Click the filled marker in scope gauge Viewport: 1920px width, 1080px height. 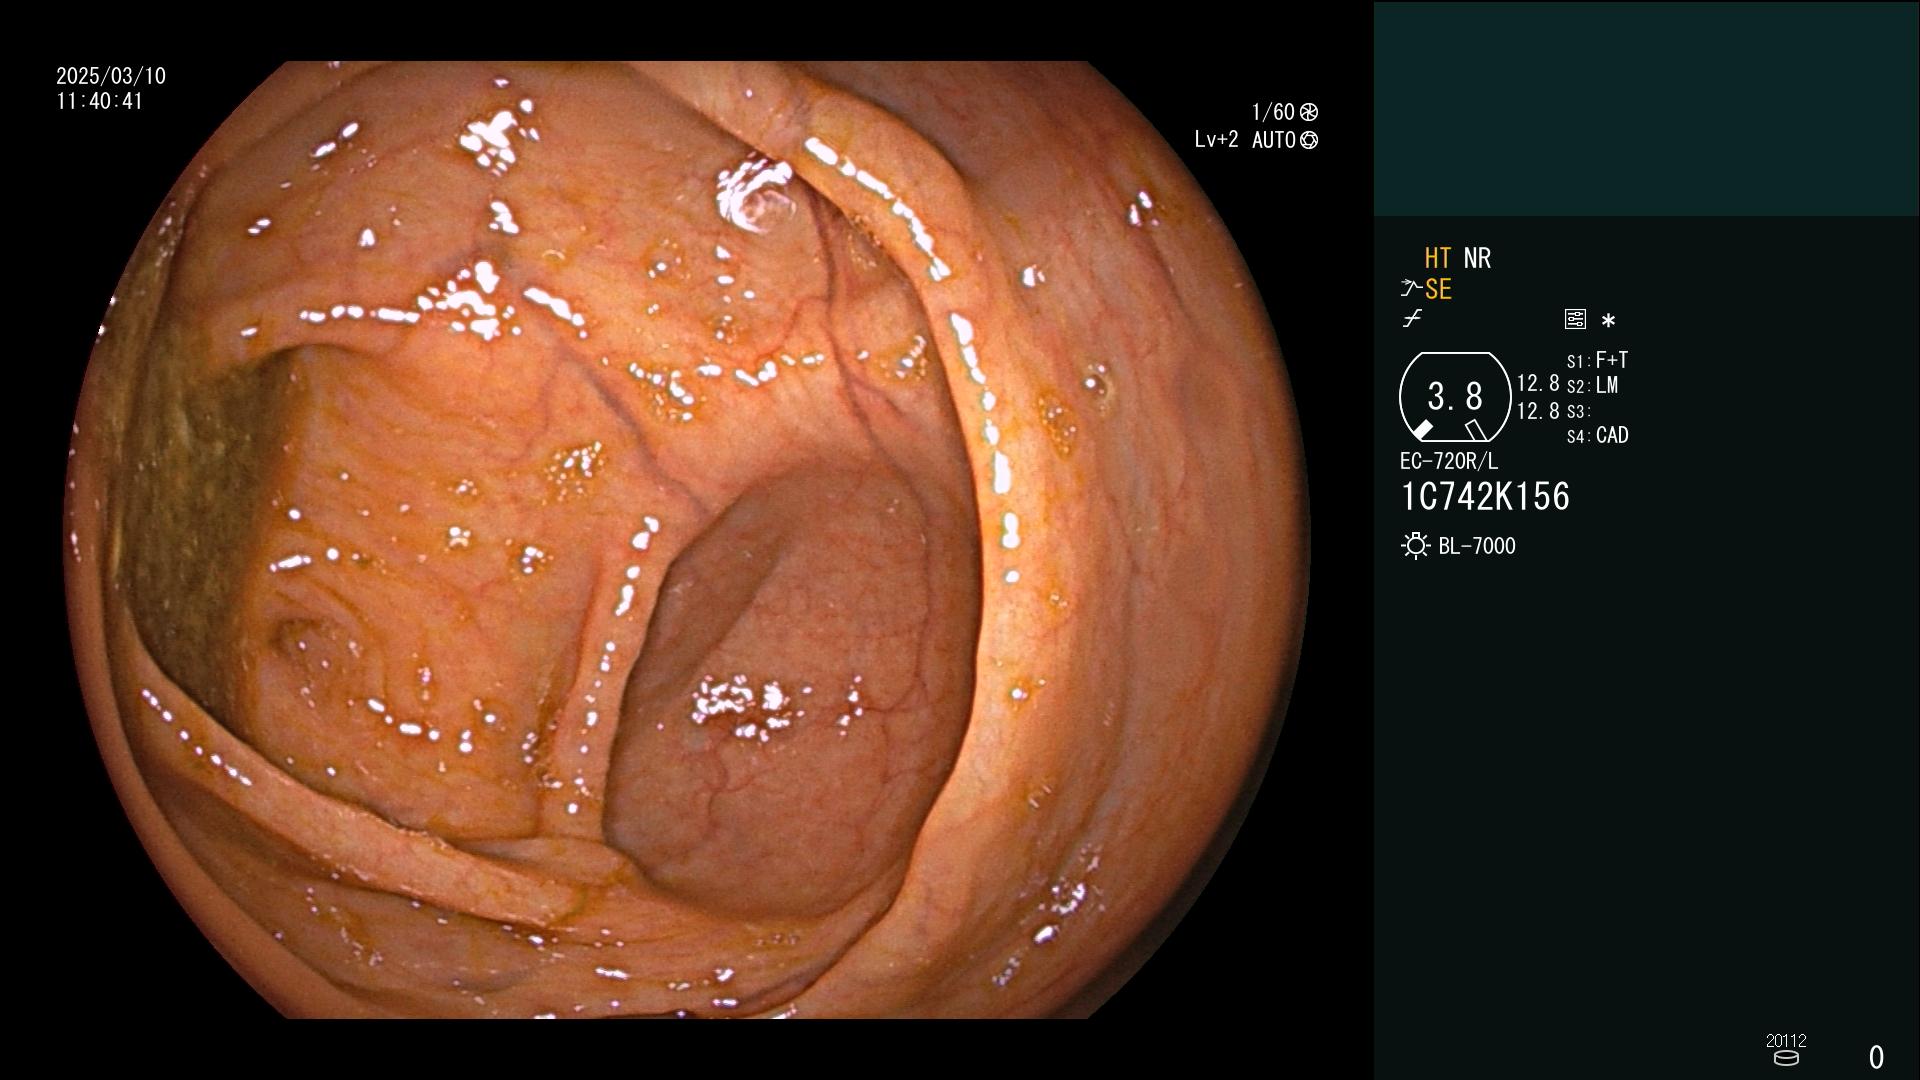(1422, 429)
